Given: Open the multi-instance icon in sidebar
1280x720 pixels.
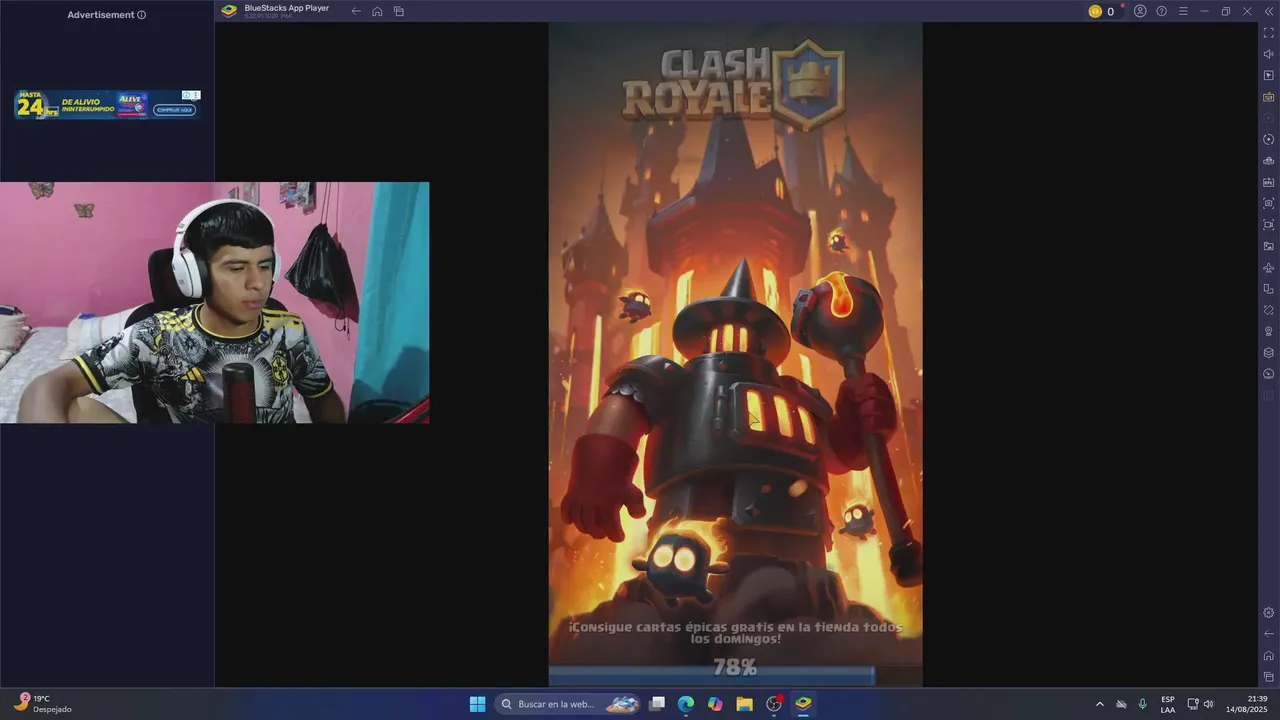Looking at the screenshot, I should click(x=1268, y=289).
